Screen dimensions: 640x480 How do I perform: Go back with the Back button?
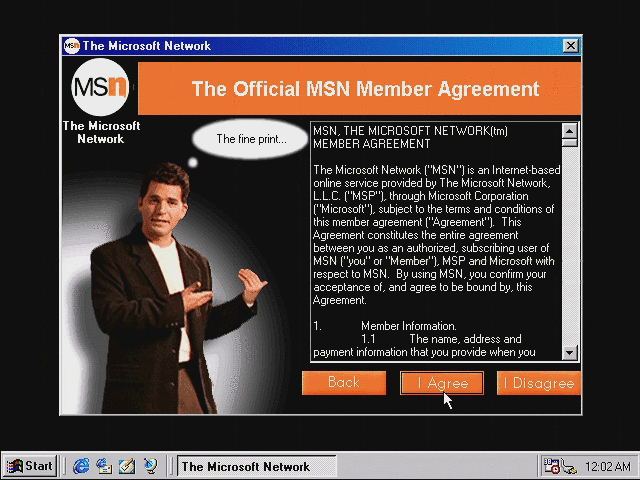click(x=344, y=383)
